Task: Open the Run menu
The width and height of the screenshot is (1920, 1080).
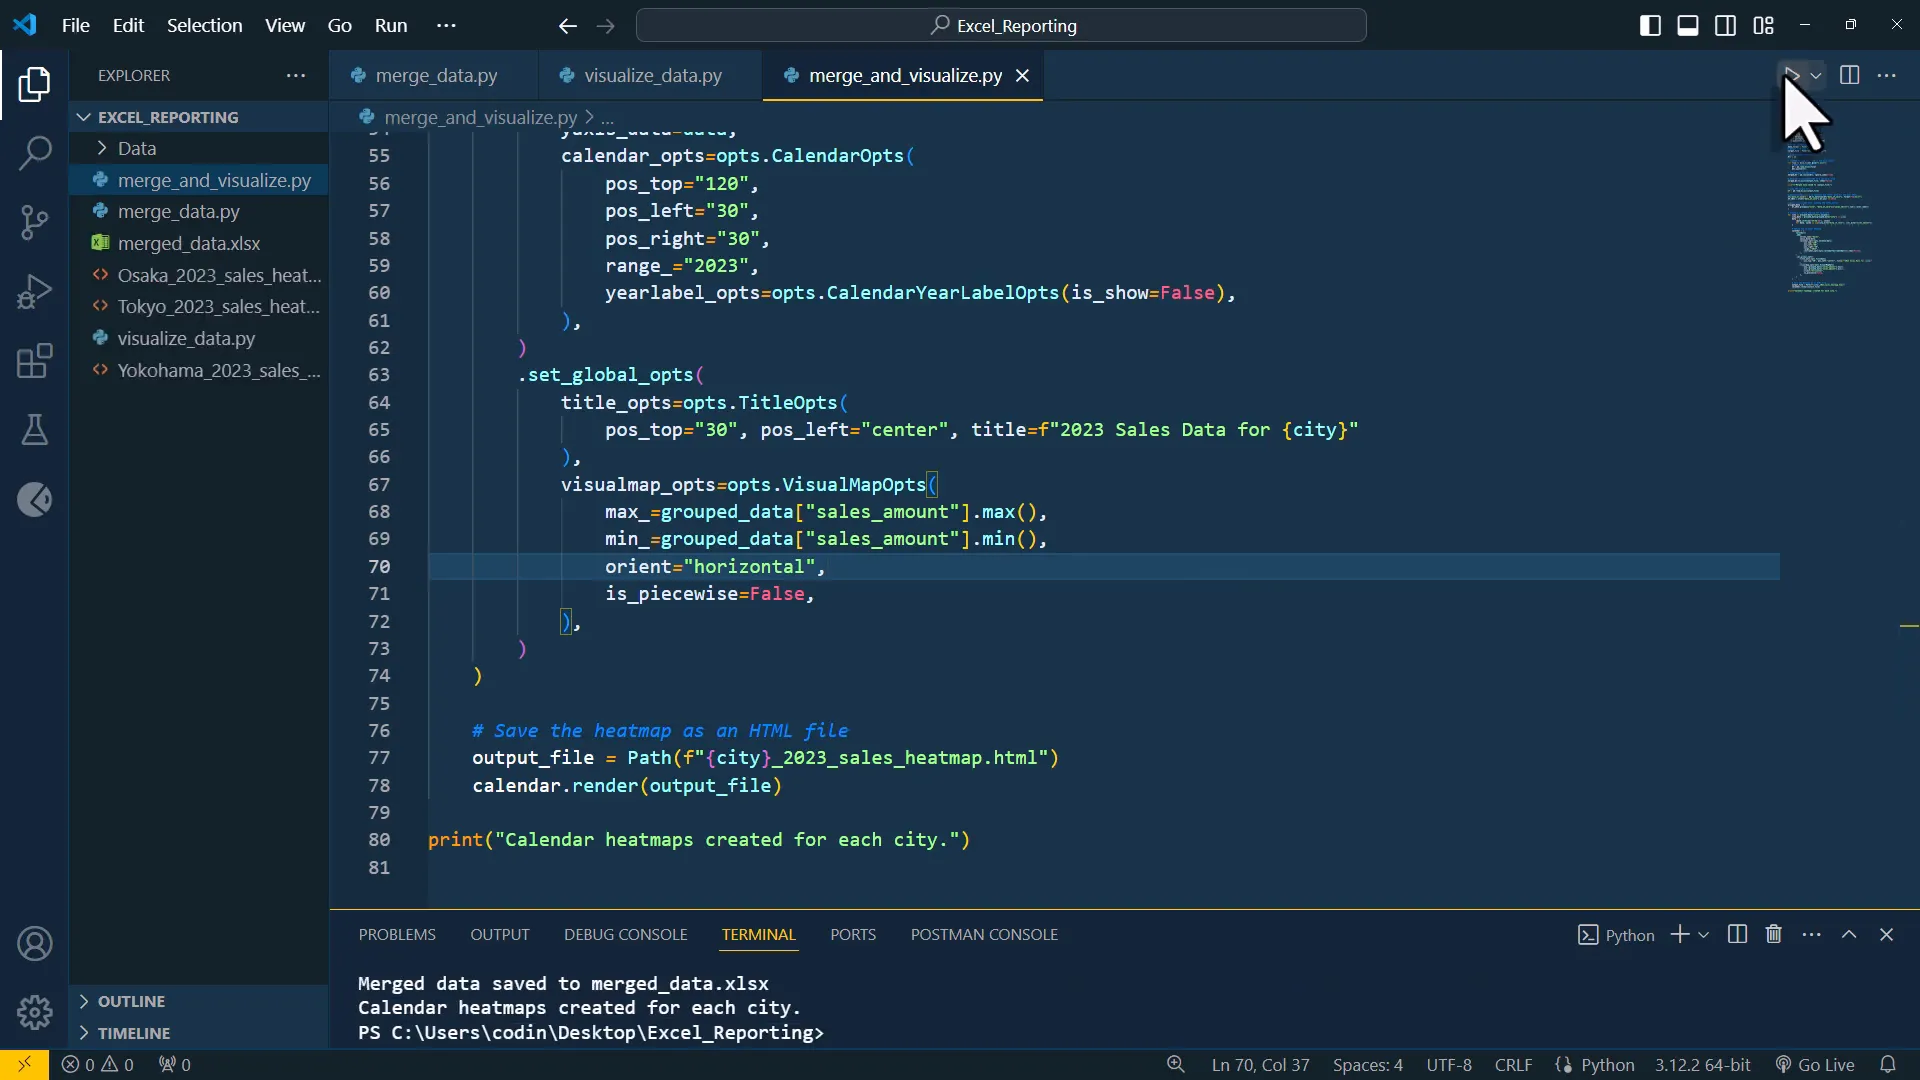Action: click(391, 25)
